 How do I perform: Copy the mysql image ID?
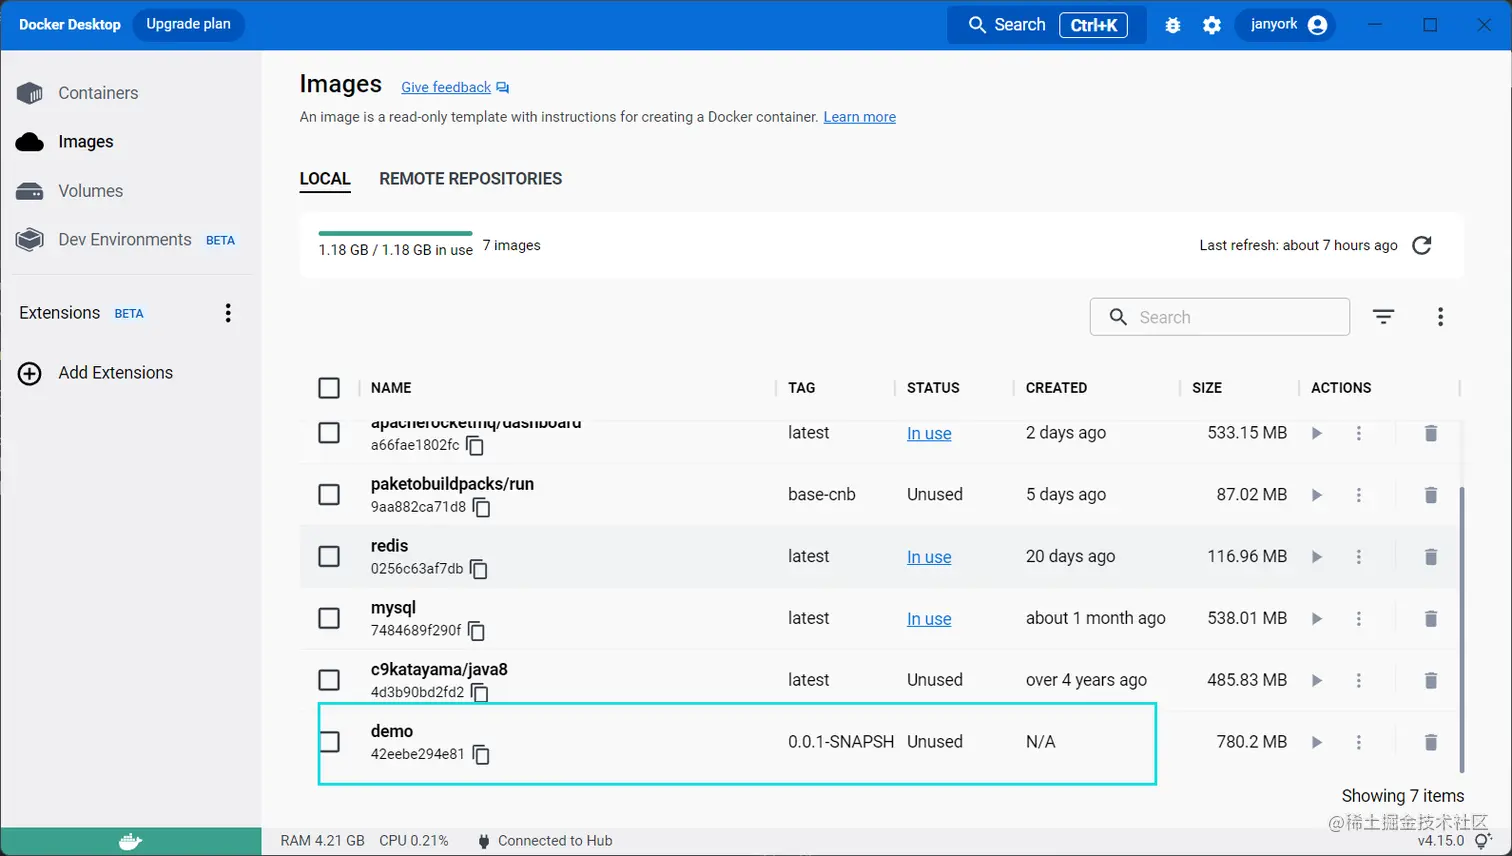(x=477, y=631)
